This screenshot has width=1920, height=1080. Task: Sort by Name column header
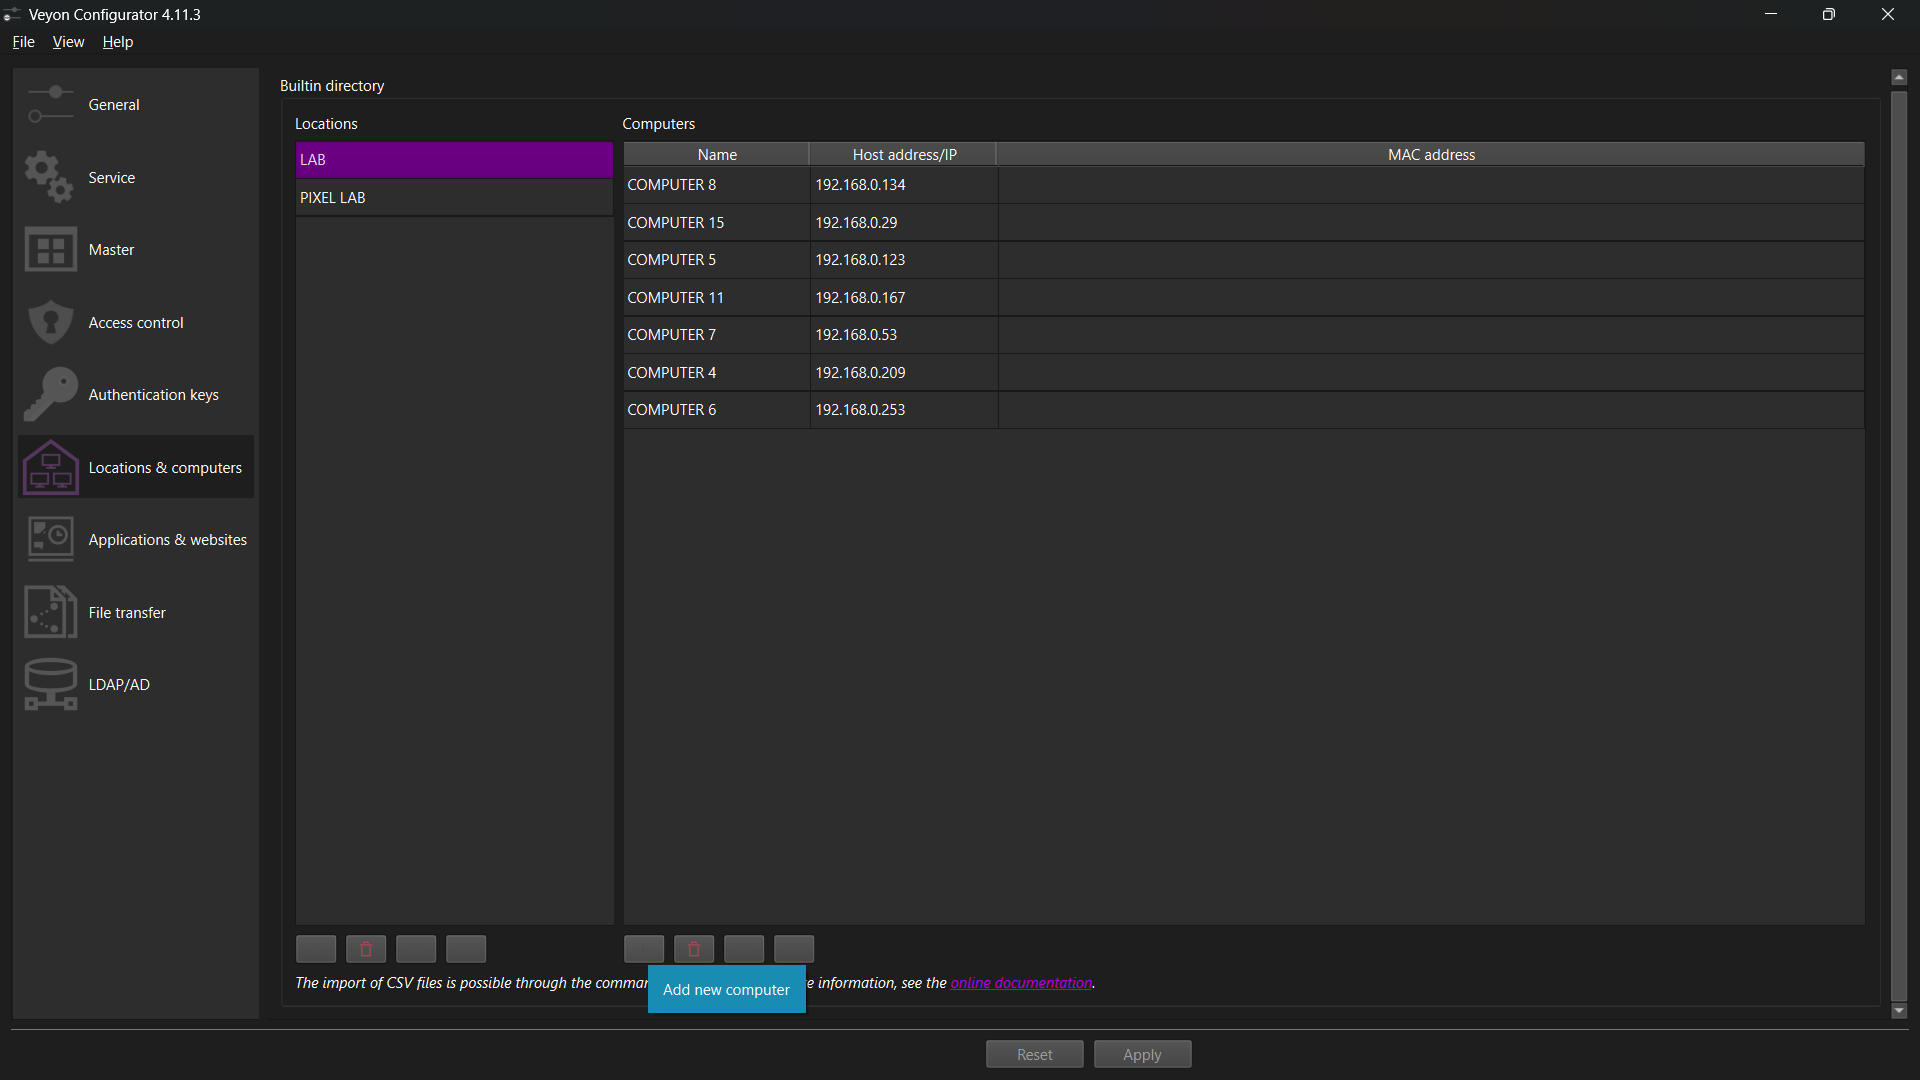coord(717,155)
